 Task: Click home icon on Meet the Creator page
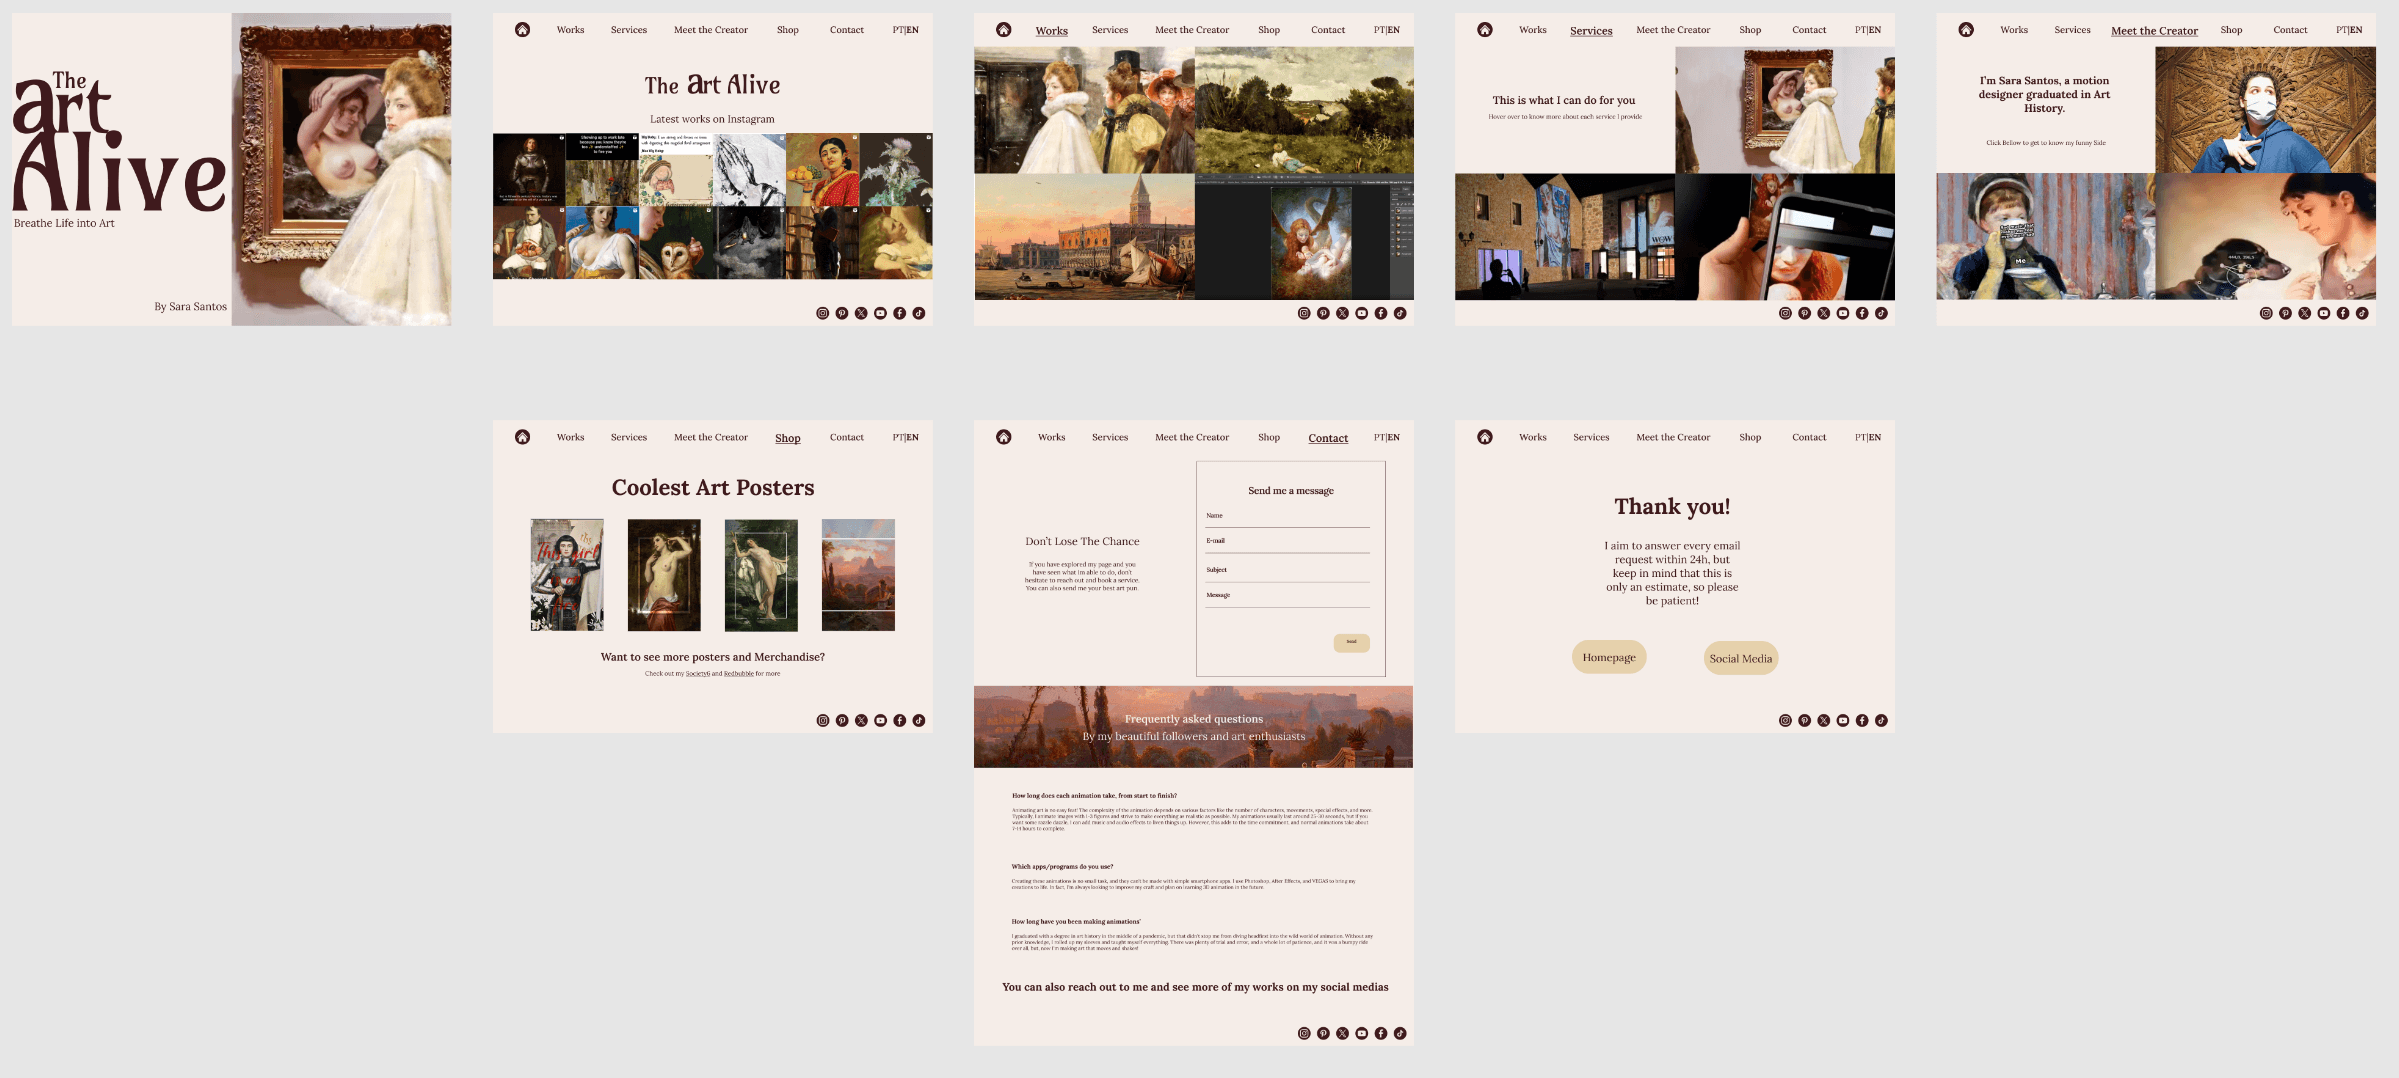click(1966, 30)
